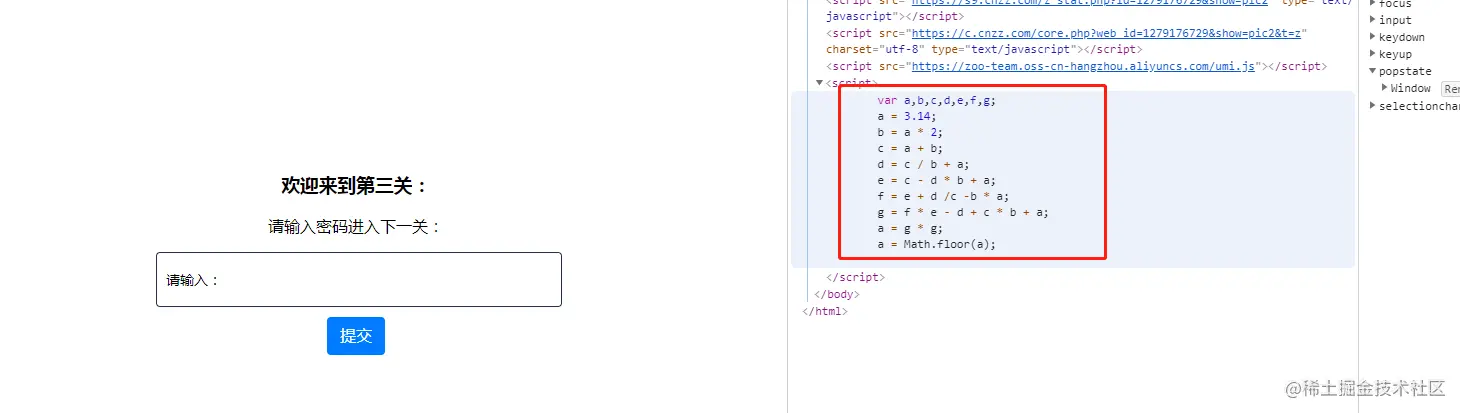Select the 'd = c / b + a;' line
The image size is (1460, 413).
[x=922, y=164]
